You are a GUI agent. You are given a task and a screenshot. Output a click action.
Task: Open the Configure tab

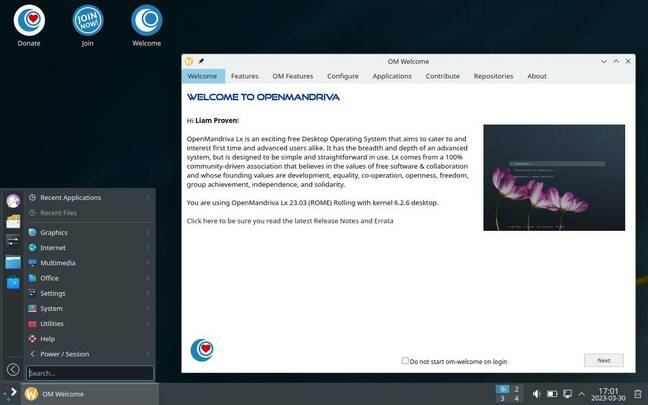click(343, 76)
